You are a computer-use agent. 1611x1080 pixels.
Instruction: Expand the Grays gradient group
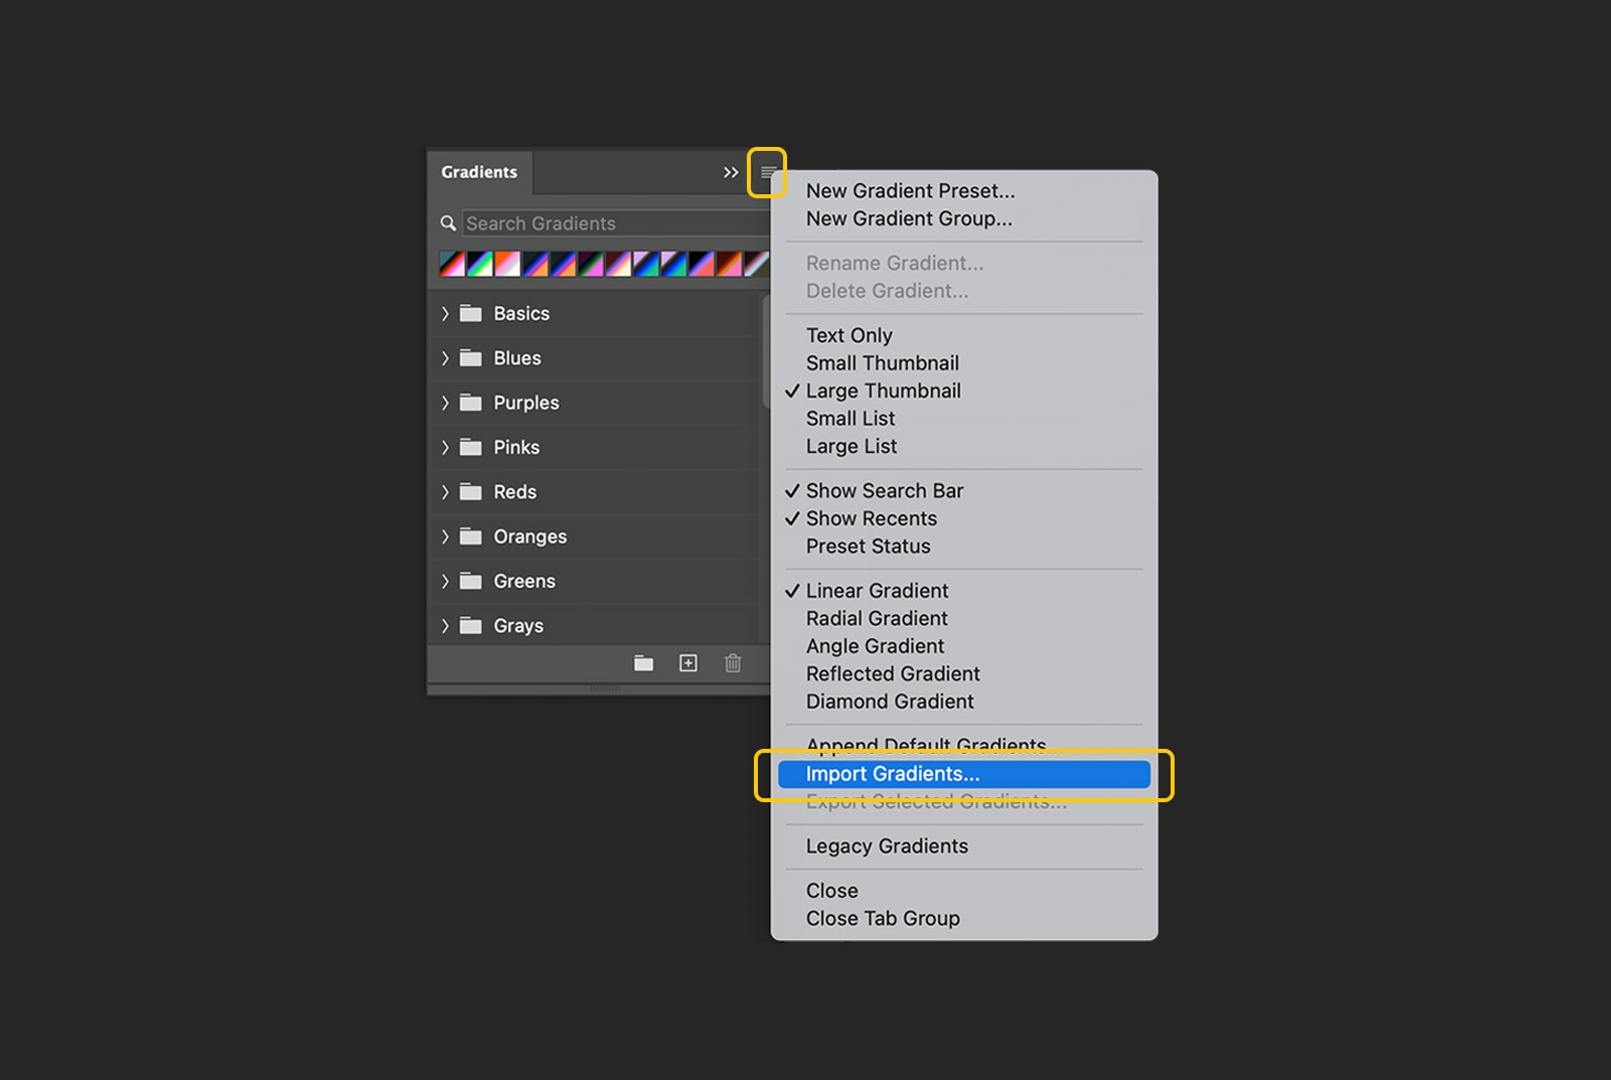tap(445, 625)
